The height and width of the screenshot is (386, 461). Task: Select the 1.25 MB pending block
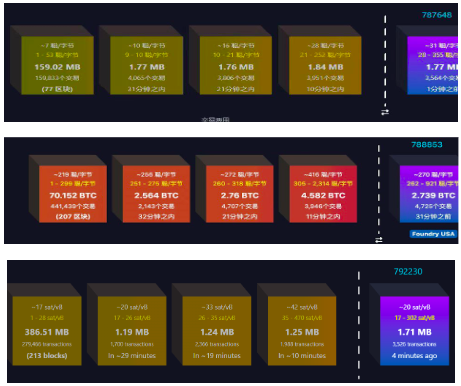(x=302, y=331)
